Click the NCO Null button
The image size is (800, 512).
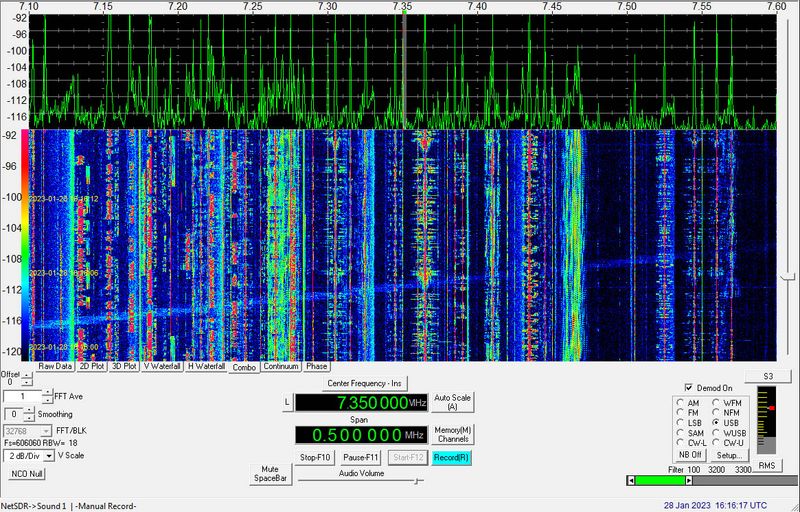pyautogui.click(x=27, y=474)
